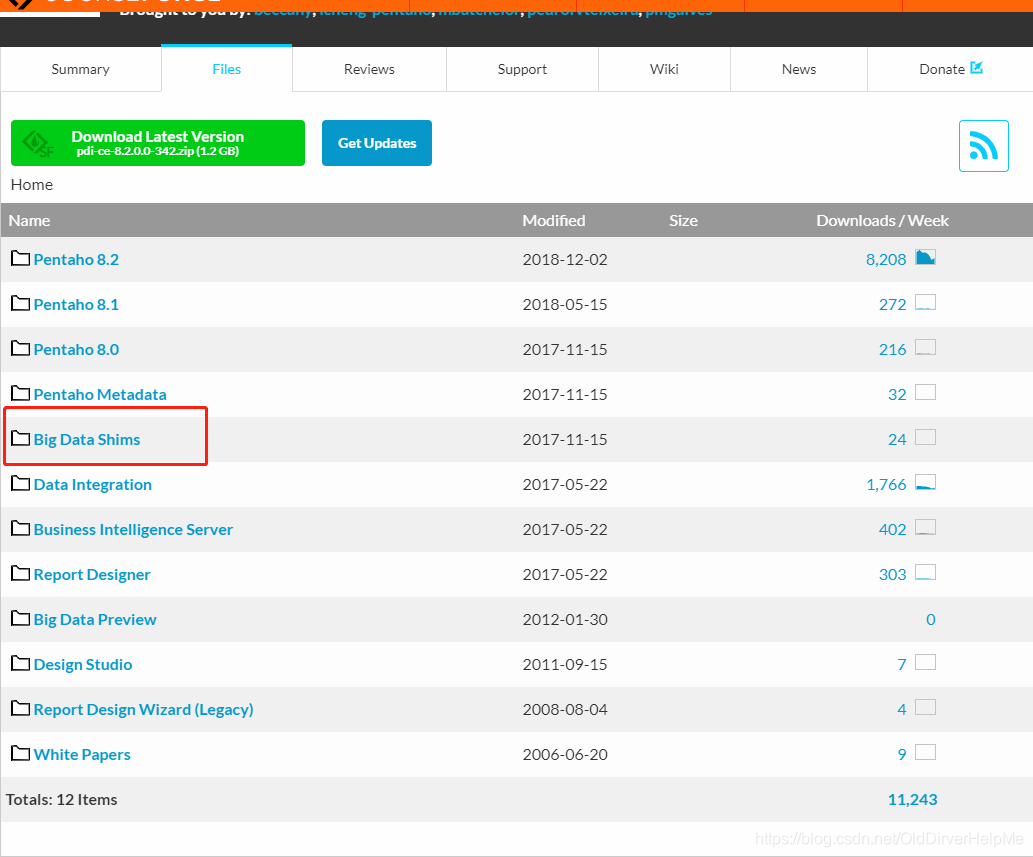Click the folder icon beside Report Designer

pos(20,572)
